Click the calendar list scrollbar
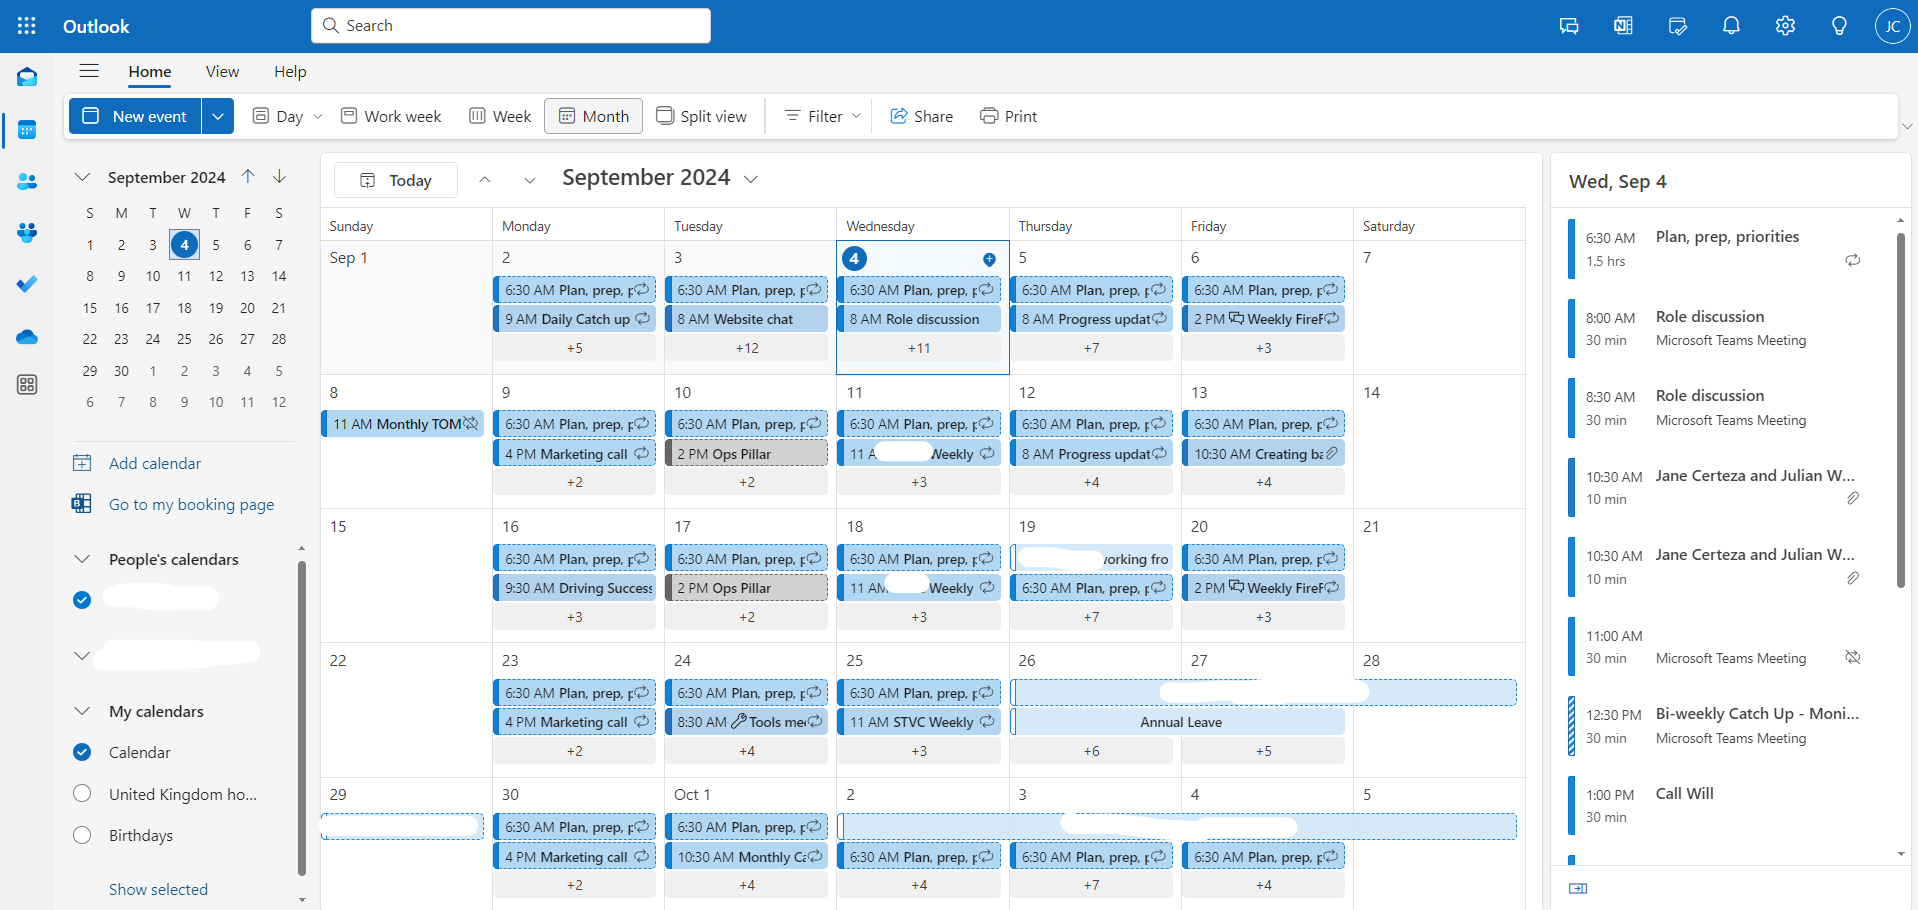The width and height of the screenshot is (1918, 910). 302,718
